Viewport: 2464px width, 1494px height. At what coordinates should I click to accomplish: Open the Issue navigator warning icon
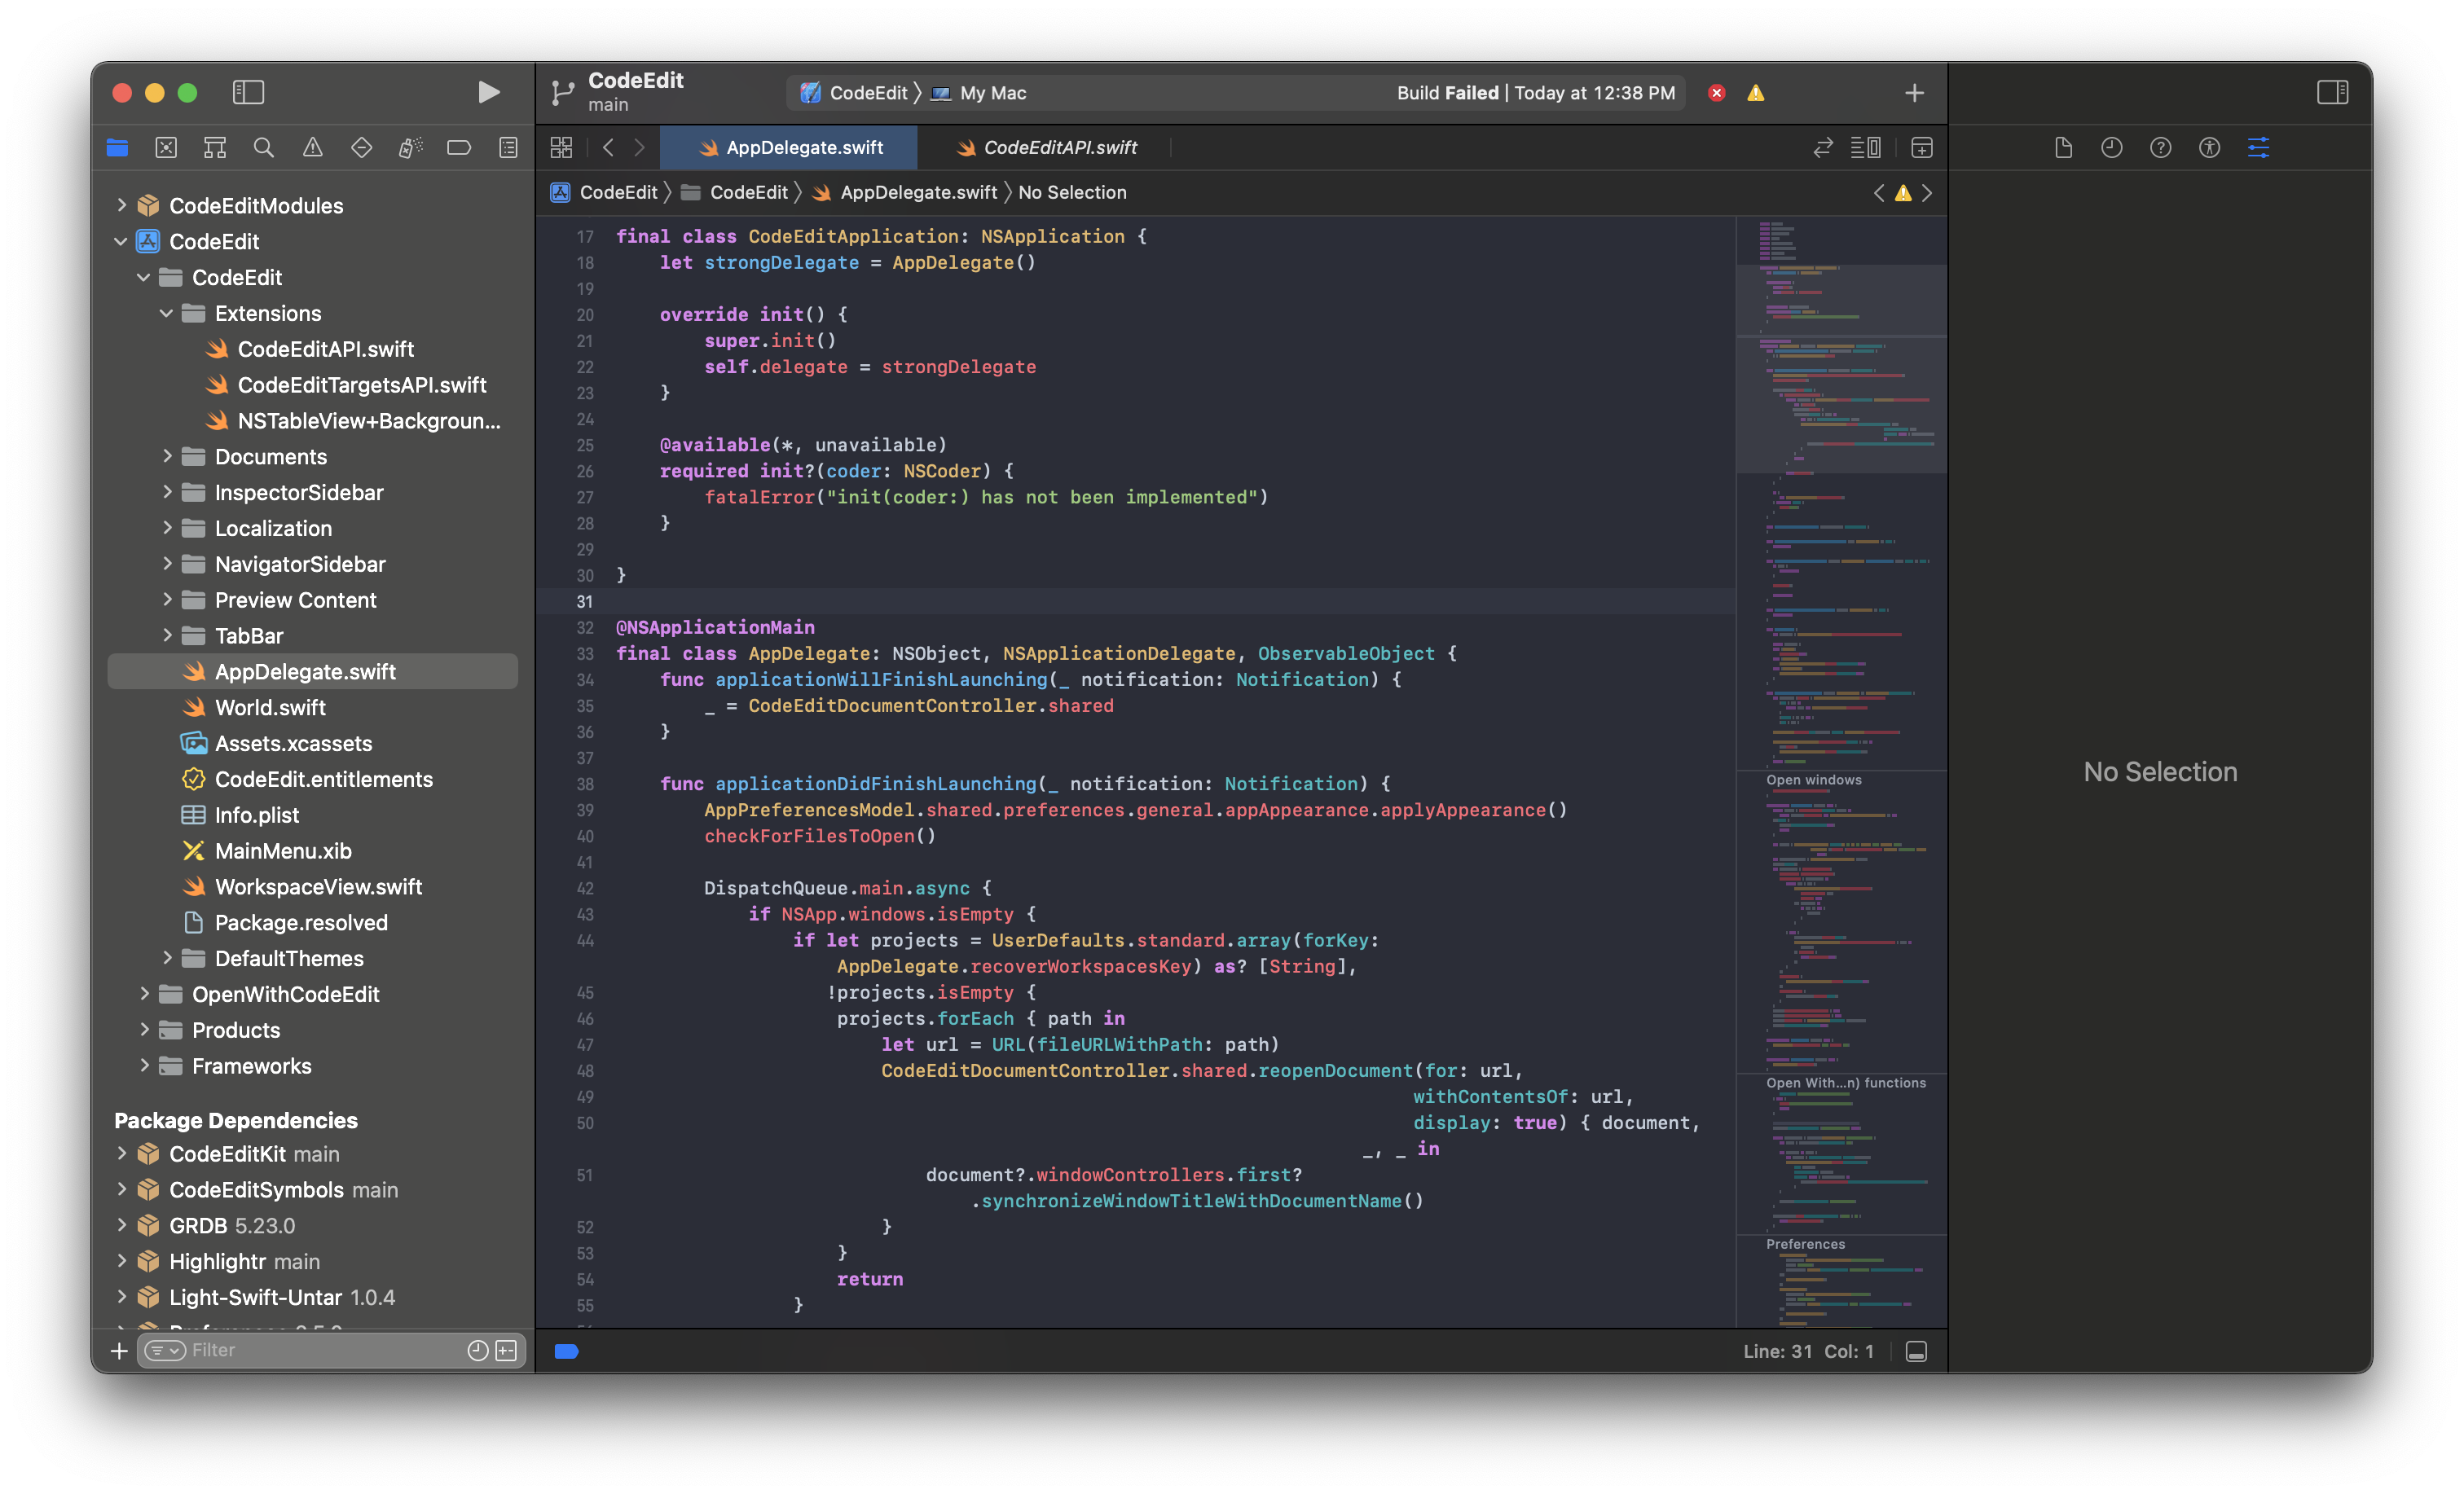[313, 148]
